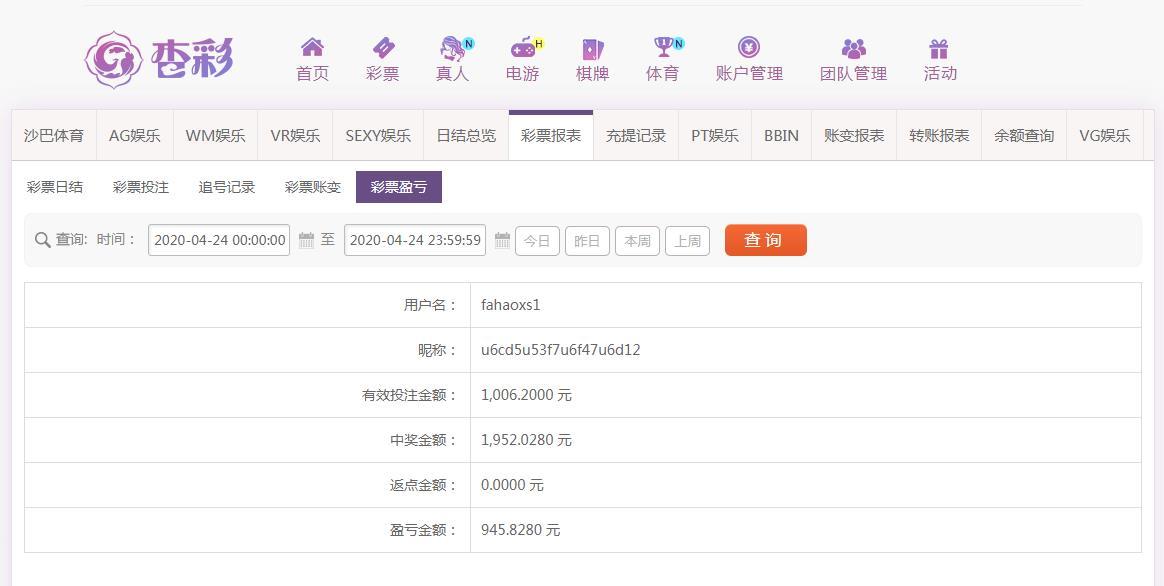Open 账户管理 account management icon
Image resolution: width=1164 pixels, height=586 pixels.
(749, 48)
